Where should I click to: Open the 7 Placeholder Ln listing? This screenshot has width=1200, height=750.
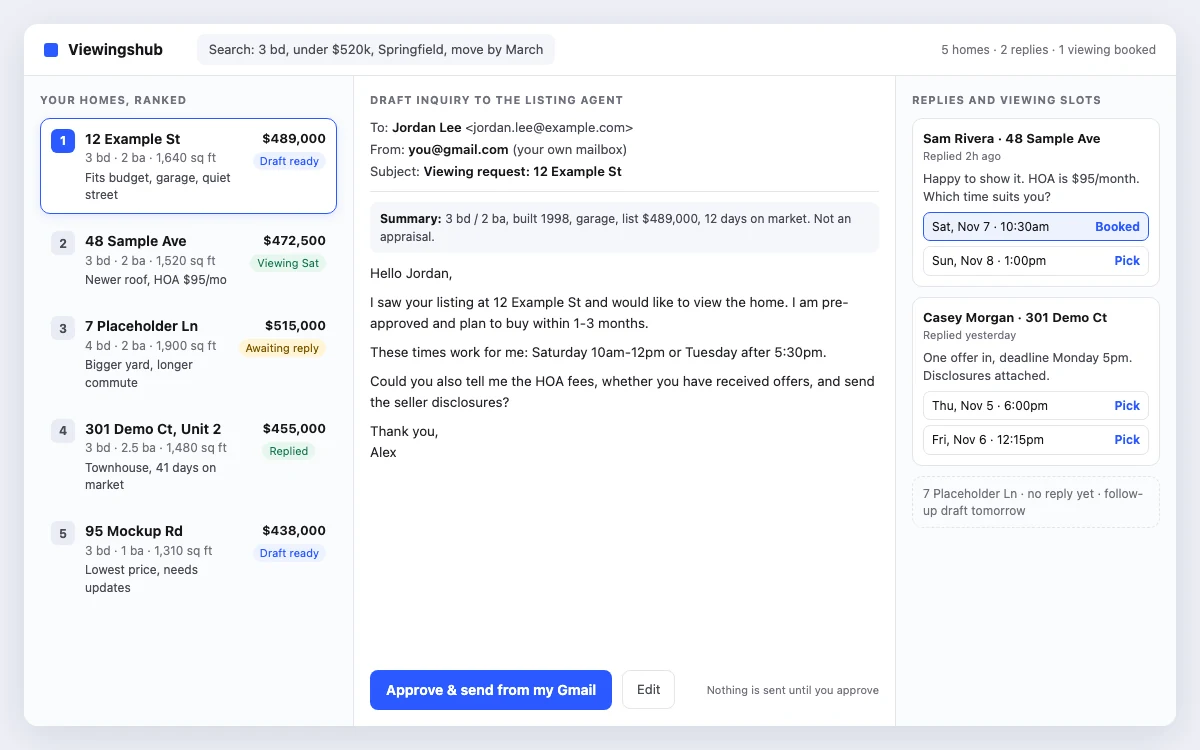click(x=188, y=354)
